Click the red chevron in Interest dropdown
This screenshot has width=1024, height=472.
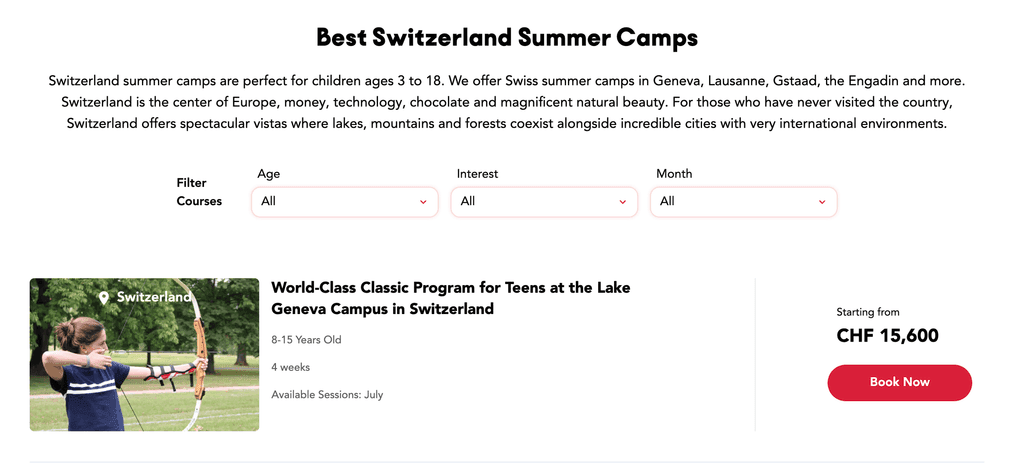[x=622, y=202]
